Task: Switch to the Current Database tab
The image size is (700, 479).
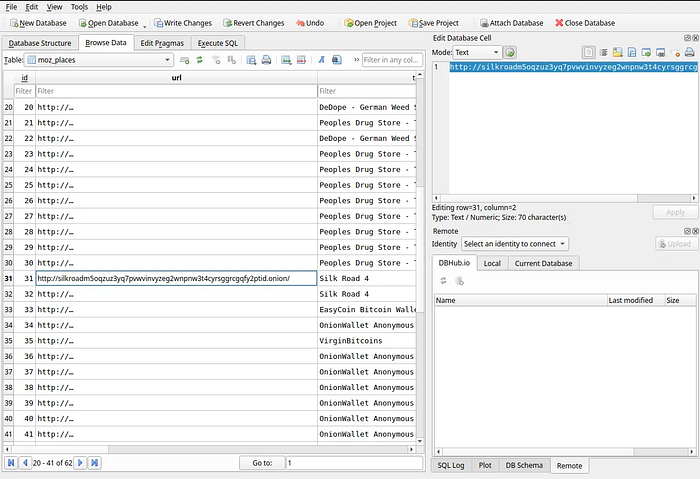Action: (x=543, y=263)
